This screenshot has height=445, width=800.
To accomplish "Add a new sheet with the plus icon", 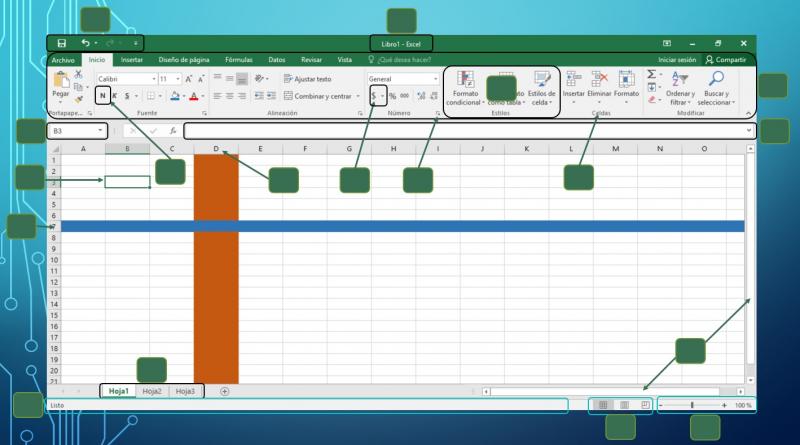I will click(224, 391).
